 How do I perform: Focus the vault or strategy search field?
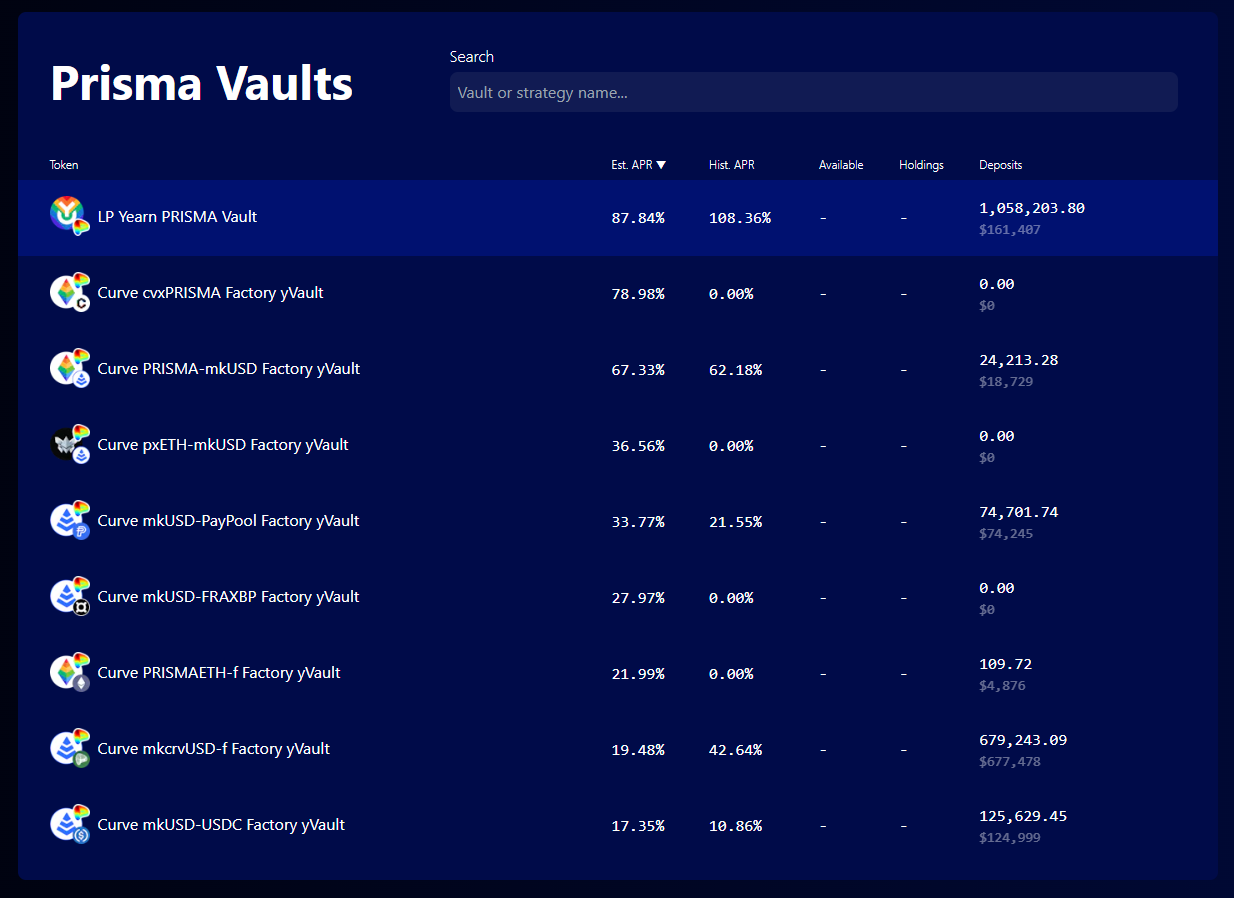click(813, 92)
